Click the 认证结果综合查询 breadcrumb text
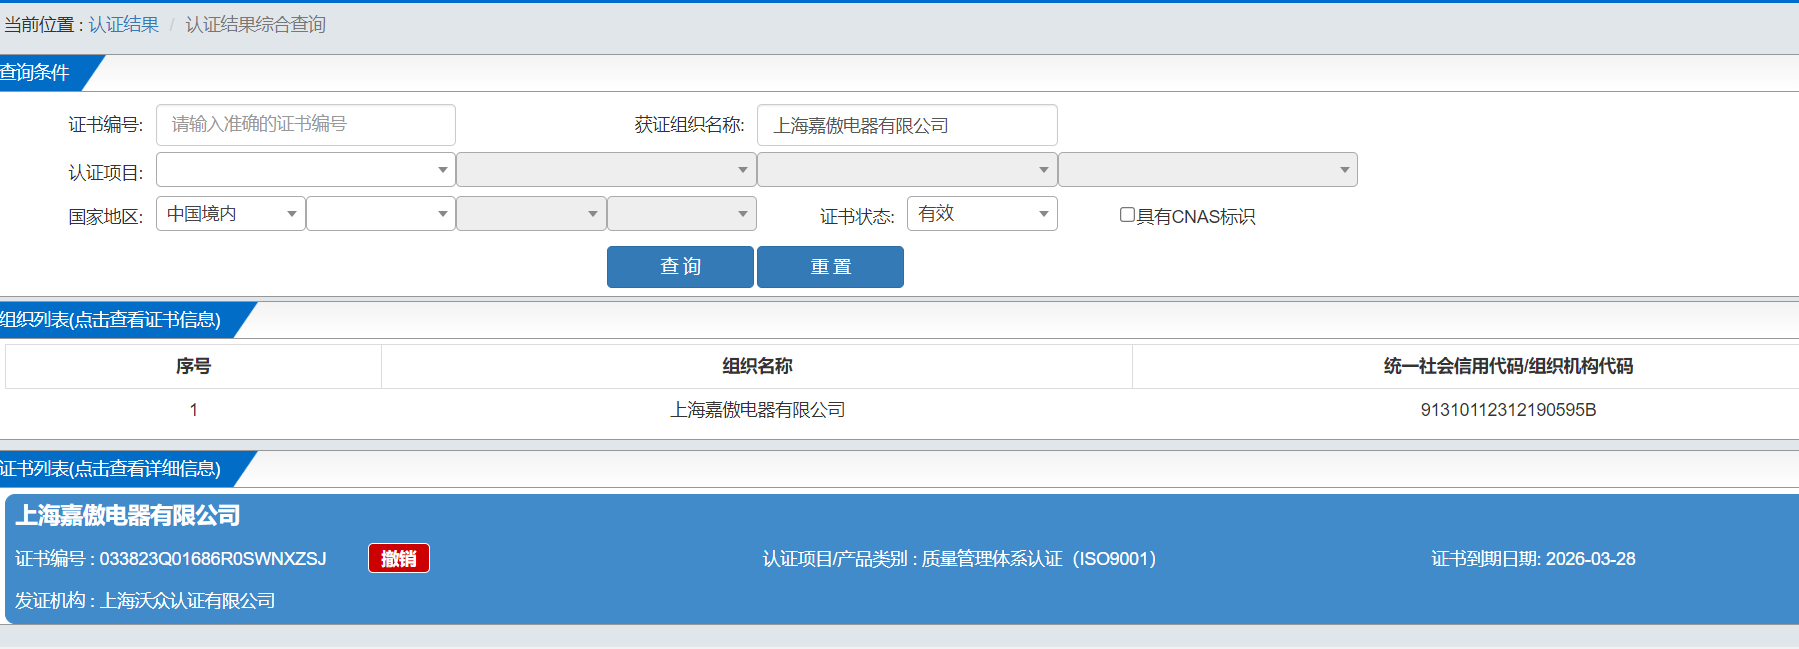Screen dimensions: 1799x649 pyautogui.click(x=256, y=24)
